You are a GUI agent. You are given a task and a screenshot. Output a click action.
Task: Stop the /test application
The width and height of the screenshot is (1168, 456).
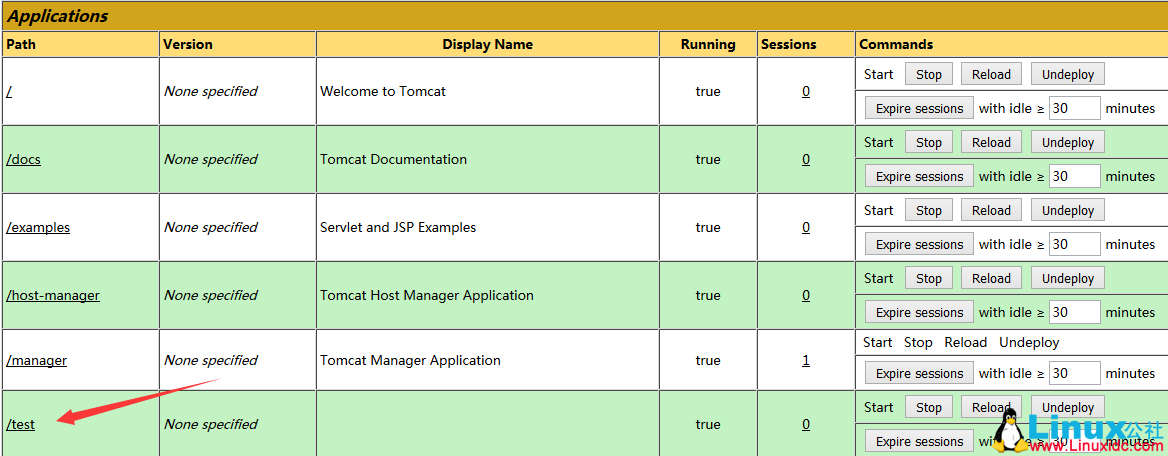click(x=929, y=407)
